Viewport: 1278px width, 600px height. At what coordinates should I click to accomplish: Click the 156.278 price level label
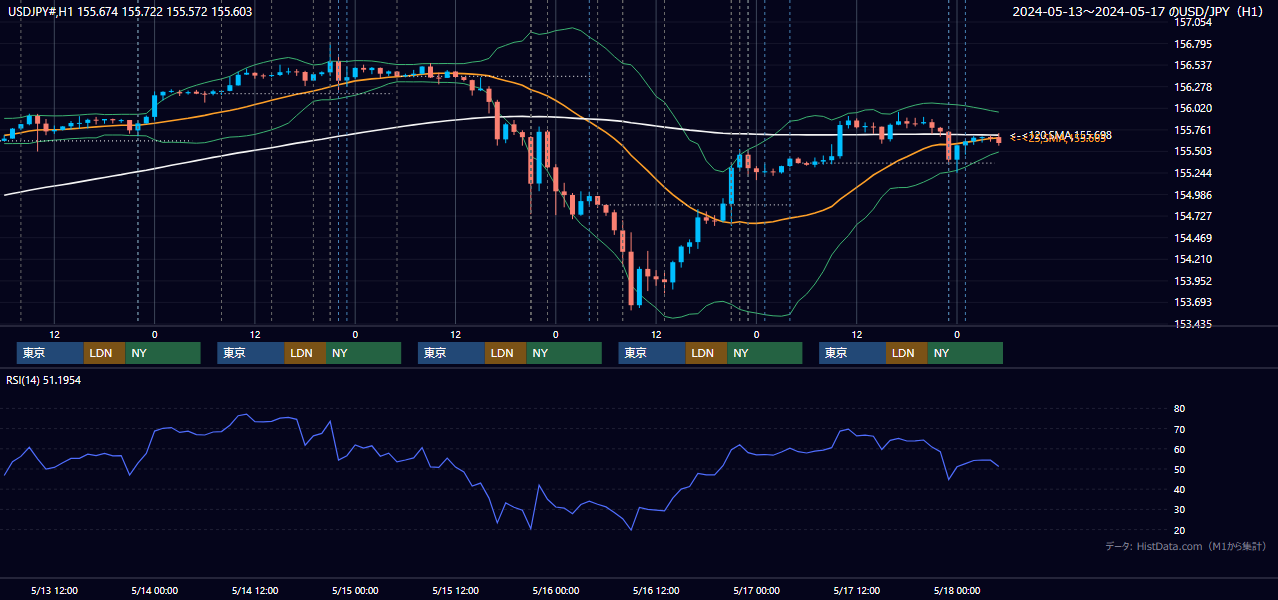click(x=1193, y=87)
